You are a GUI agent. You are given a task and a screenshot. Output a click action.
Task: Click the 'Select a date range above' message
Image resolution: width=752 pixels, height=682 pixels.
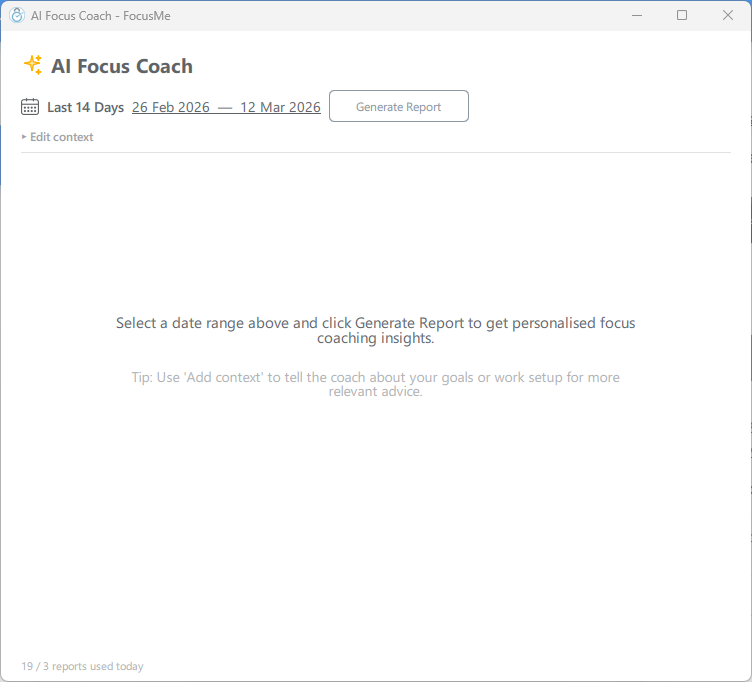[376, 330]
